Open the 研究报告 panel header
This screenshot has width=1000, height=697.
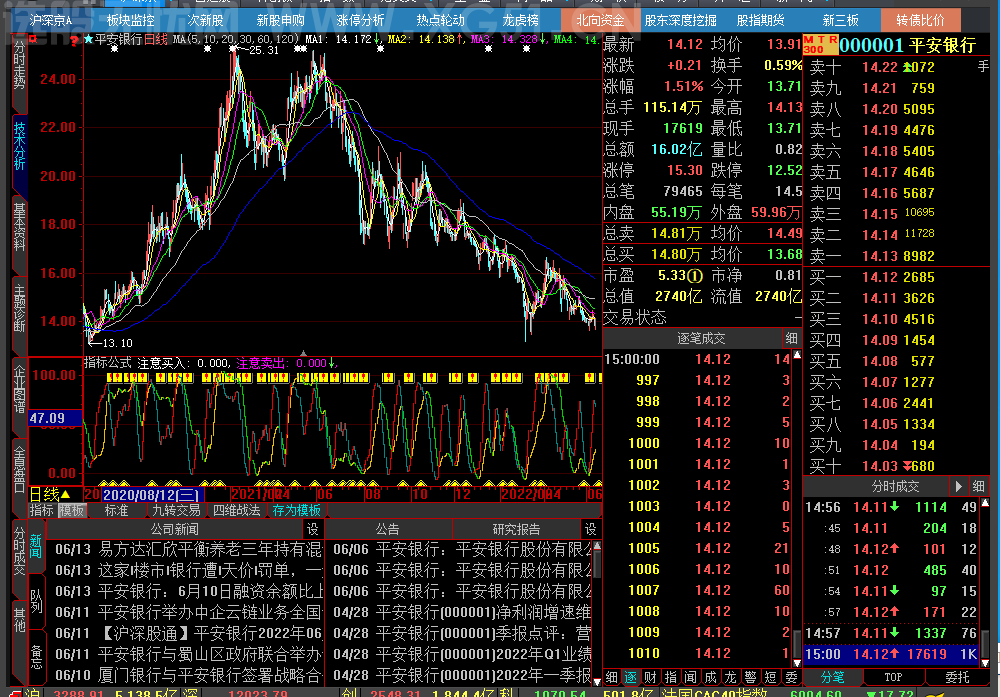[517, 529]
